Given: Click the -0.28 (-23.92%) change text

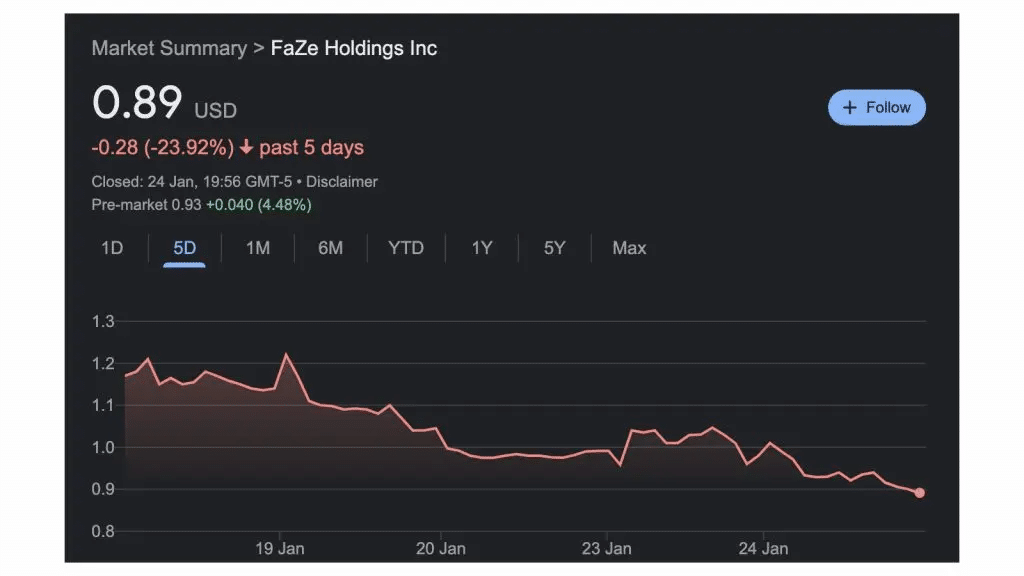Looking at the screenshot, I should pyautogui.click(x=162, y=148).
